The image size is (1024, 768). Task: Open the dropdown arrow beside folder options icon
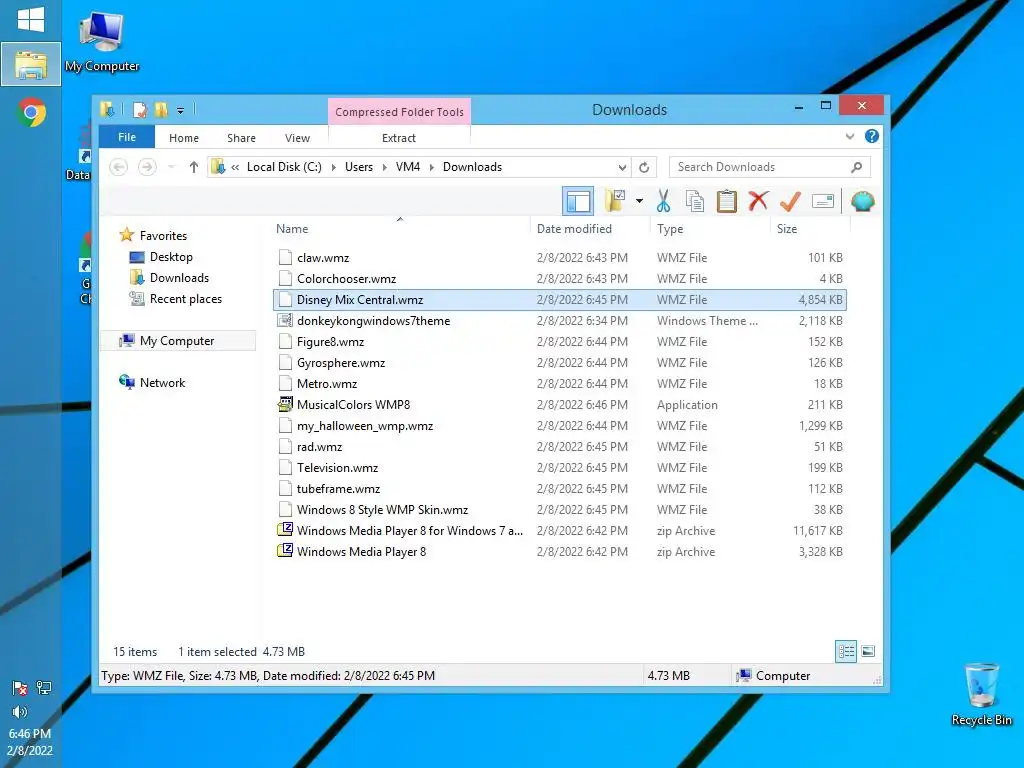639,201
